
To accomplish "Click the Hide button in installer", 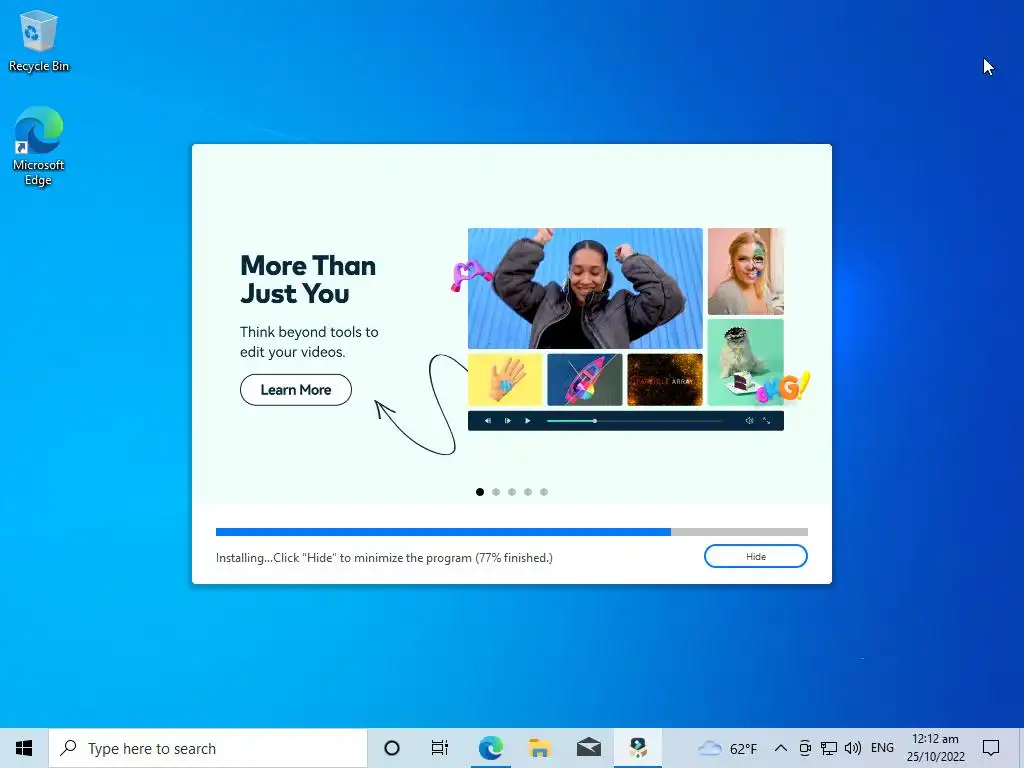I will [756, 556].
